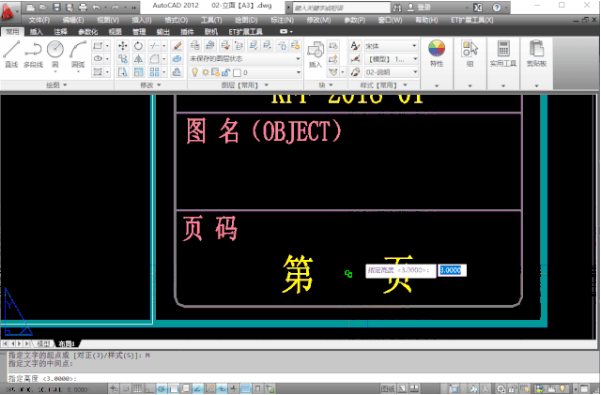Image resolution: width=601 pixels, height=395 pixels.
Task: Click the Mirror tool icon
Action: (x=138, y=59)
